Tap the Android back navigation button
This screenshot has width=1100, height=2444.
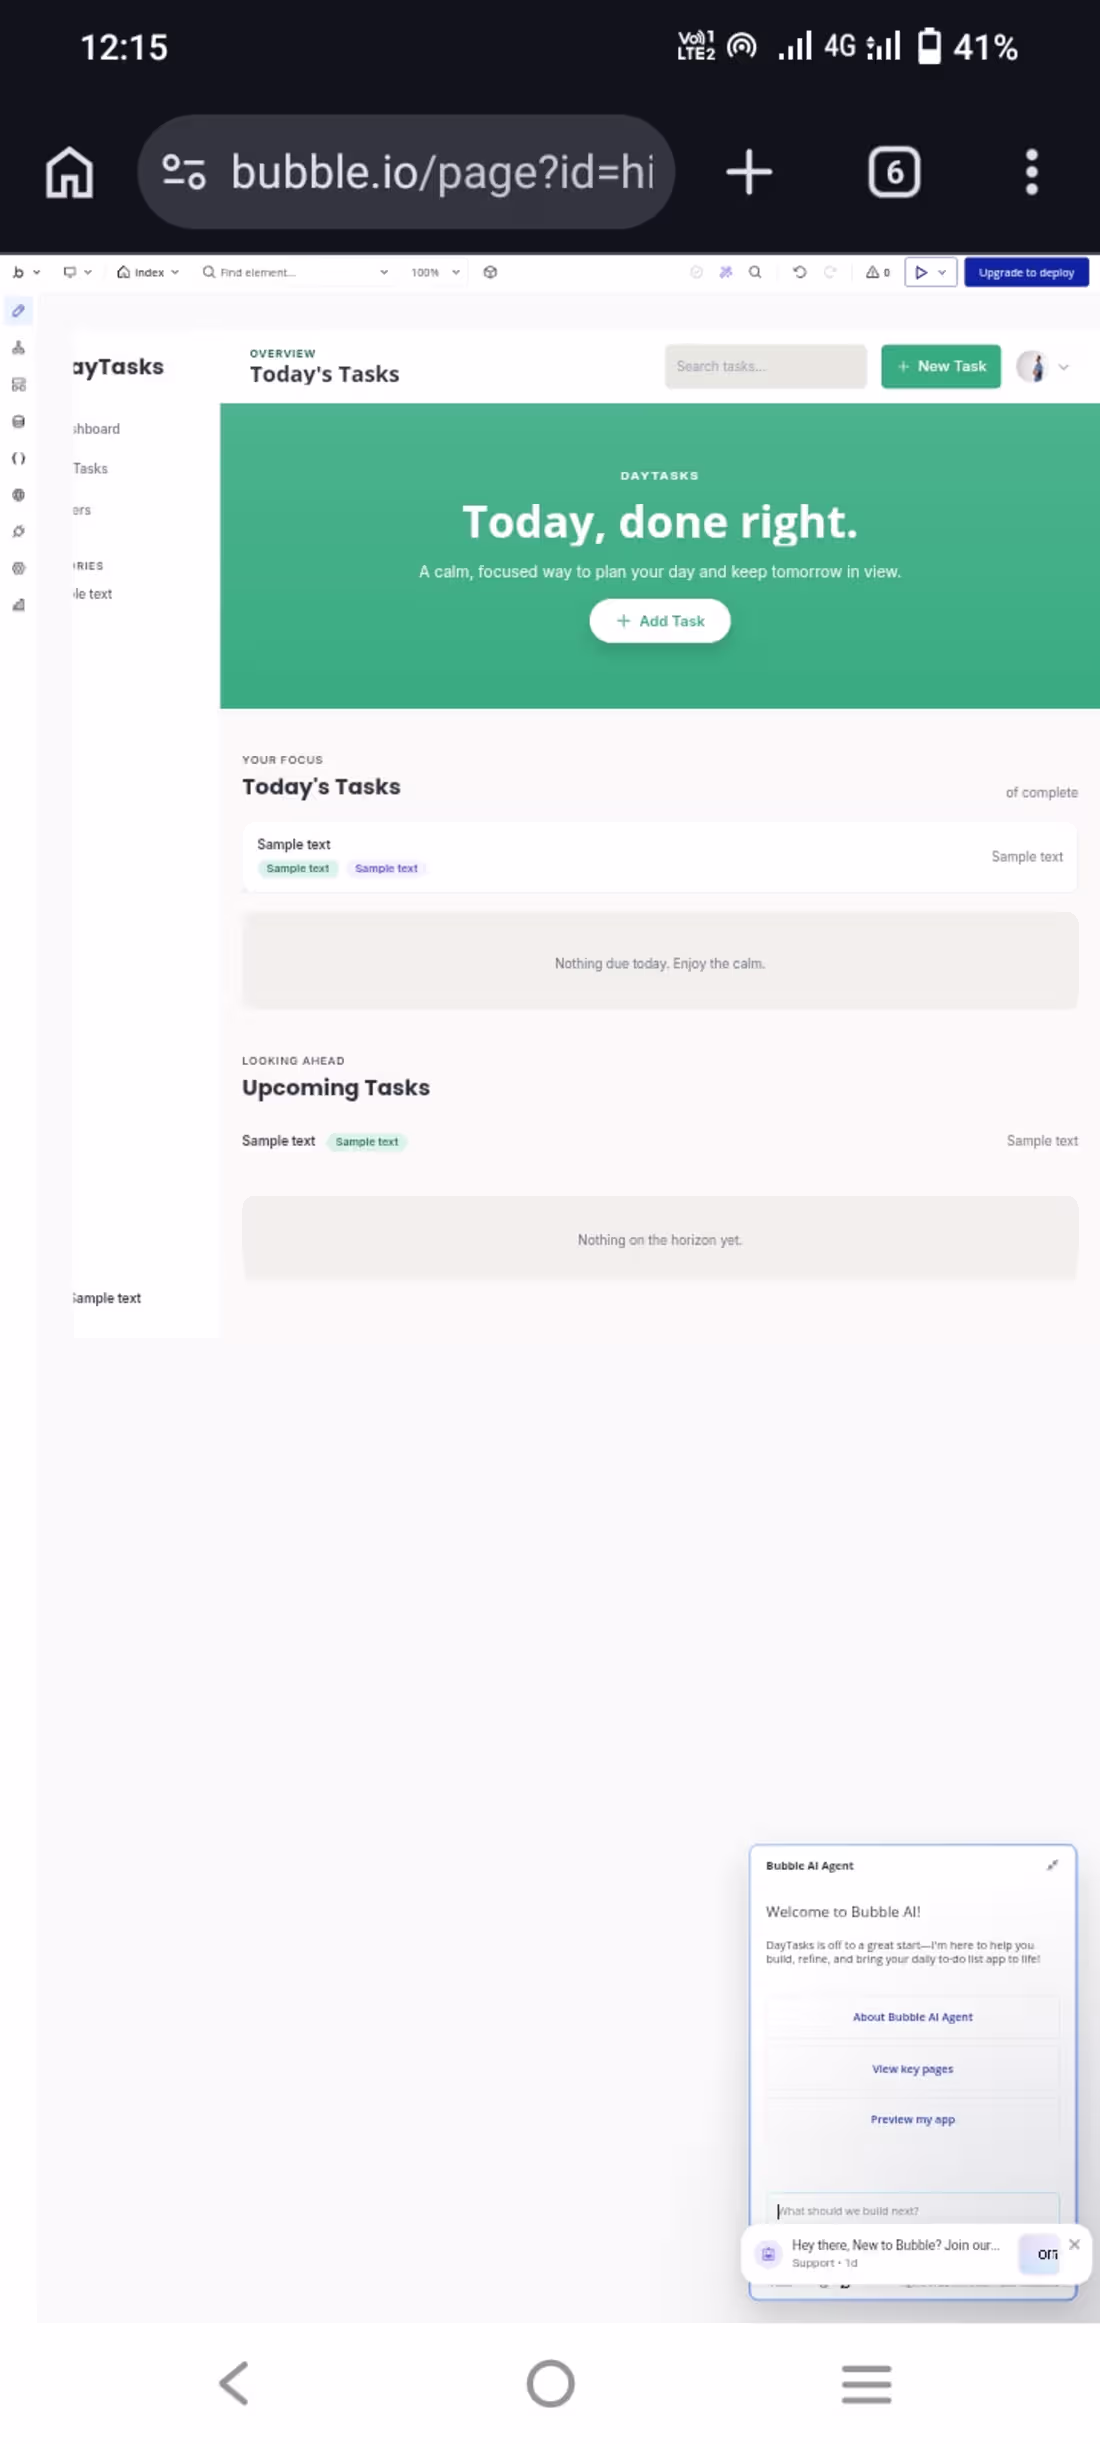pos(234,2383)
